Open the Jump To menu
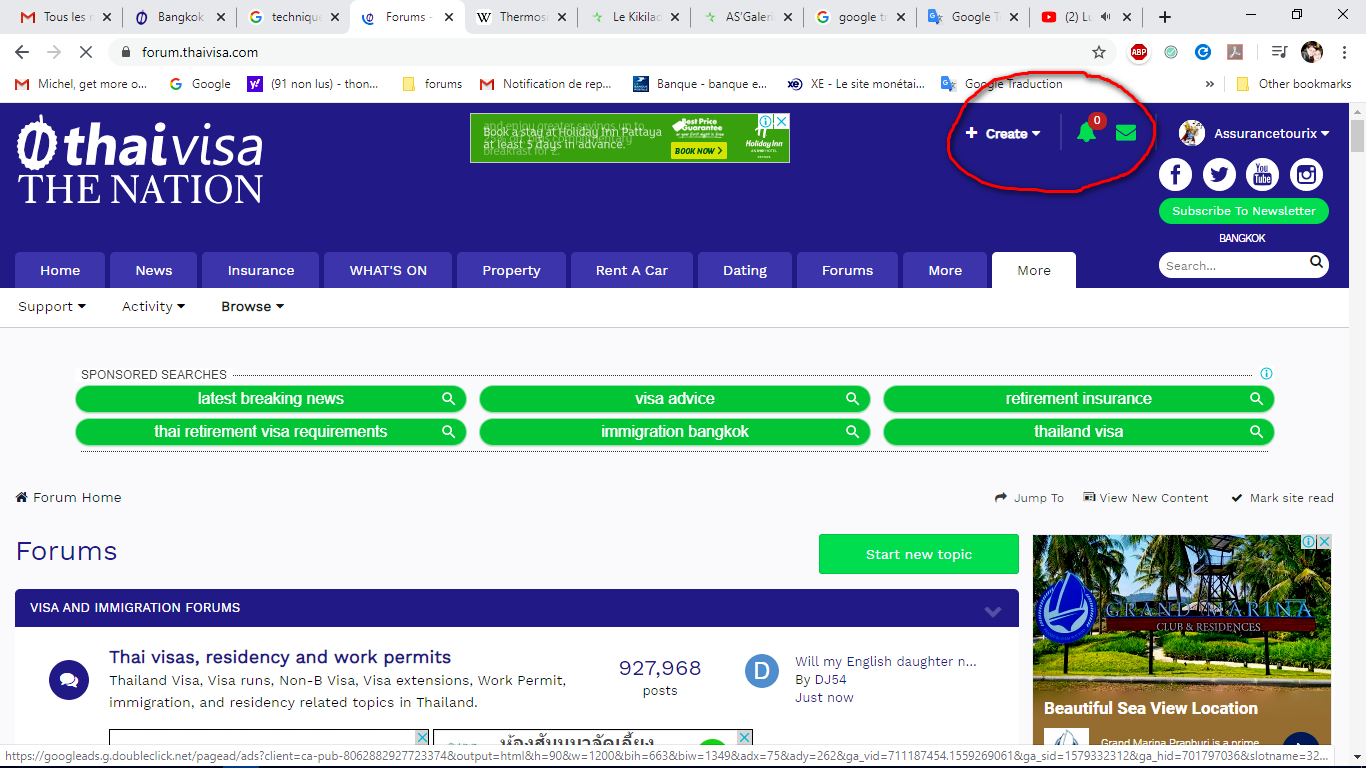Viewport: 1366px width, 768px height. click(x=1029, y=498)
